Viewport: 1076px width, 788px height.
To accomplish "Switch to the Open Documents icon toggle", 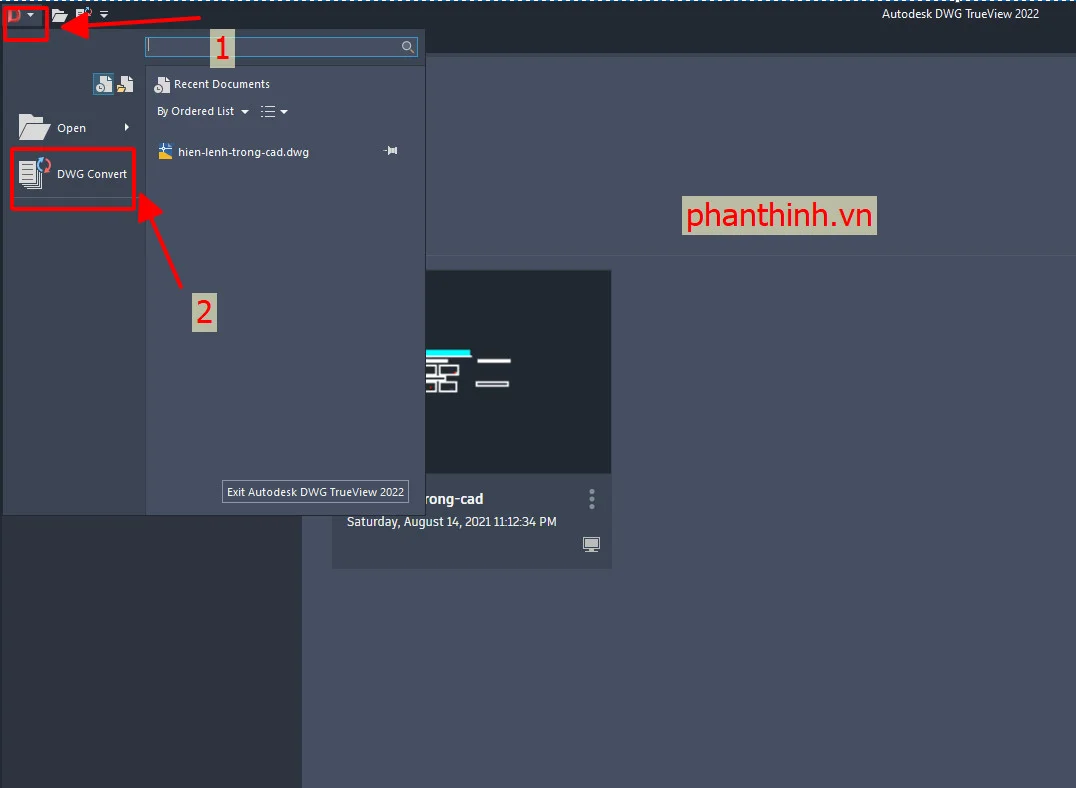I will click(x=125, y=84).
